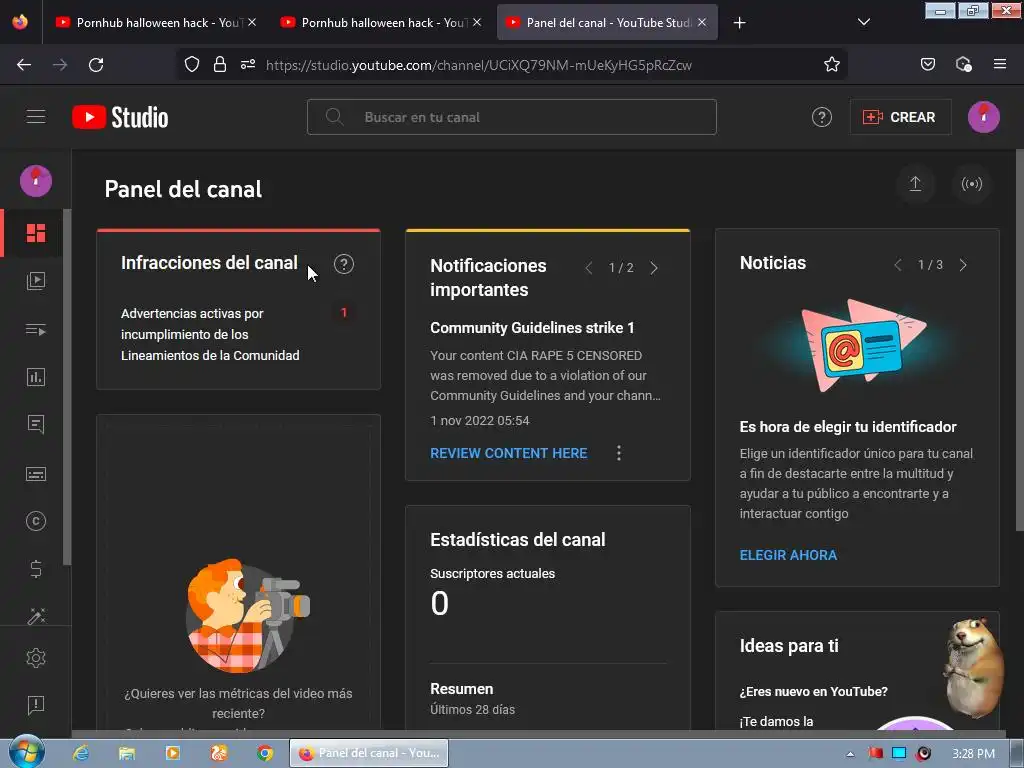
Task: Click the Go live broadcast icon
Action: (972, 184)
